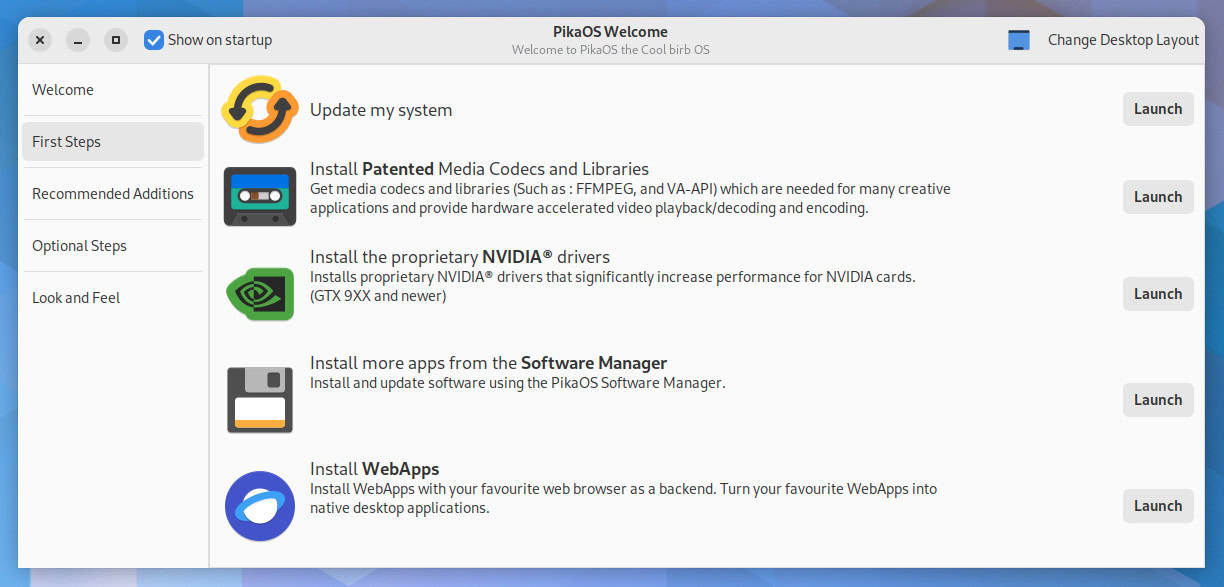Click the floppy disk Software Manager icon
This screenshot has width=1224, height=587.
(x=259, y=399)
